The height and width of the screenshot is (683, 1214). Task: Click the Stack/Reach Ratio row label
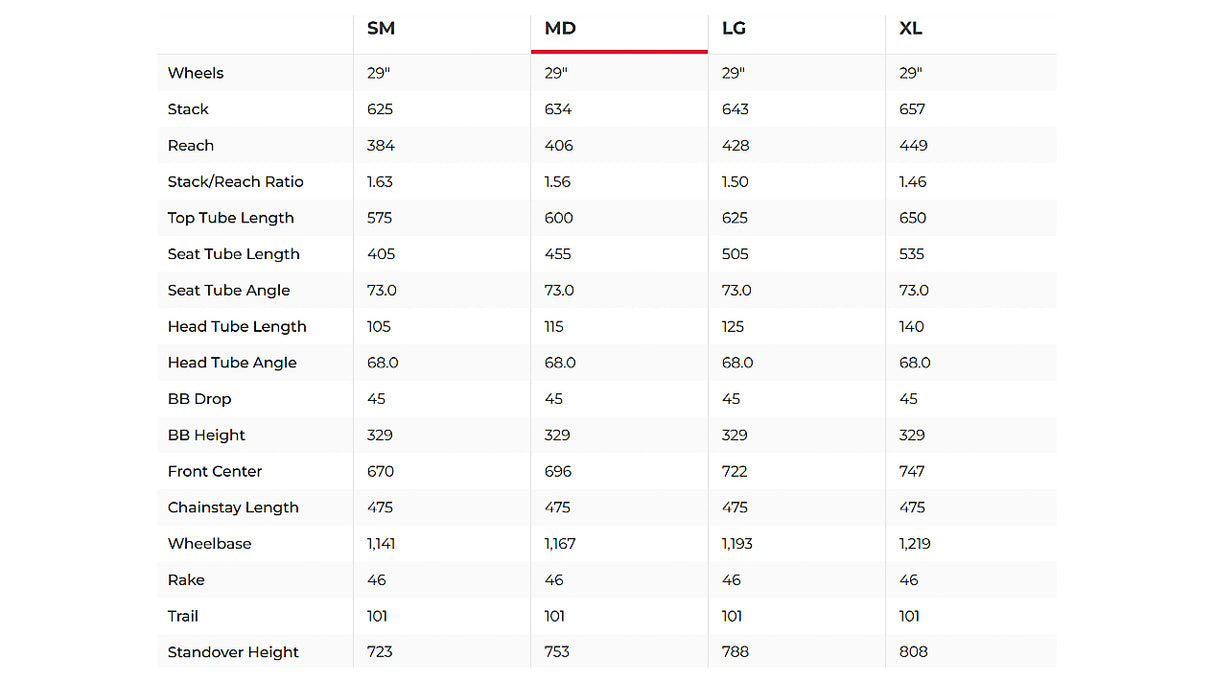(235, 182)
